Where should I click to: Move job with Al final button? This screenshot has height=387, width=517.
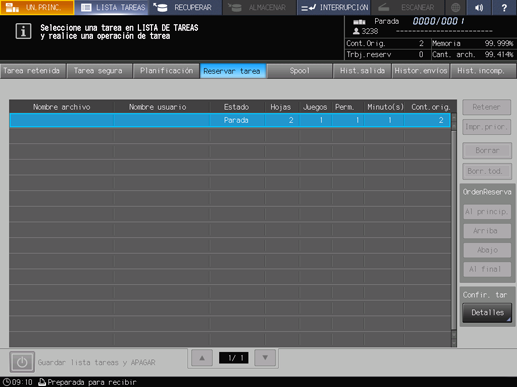(x=487, y=269)
